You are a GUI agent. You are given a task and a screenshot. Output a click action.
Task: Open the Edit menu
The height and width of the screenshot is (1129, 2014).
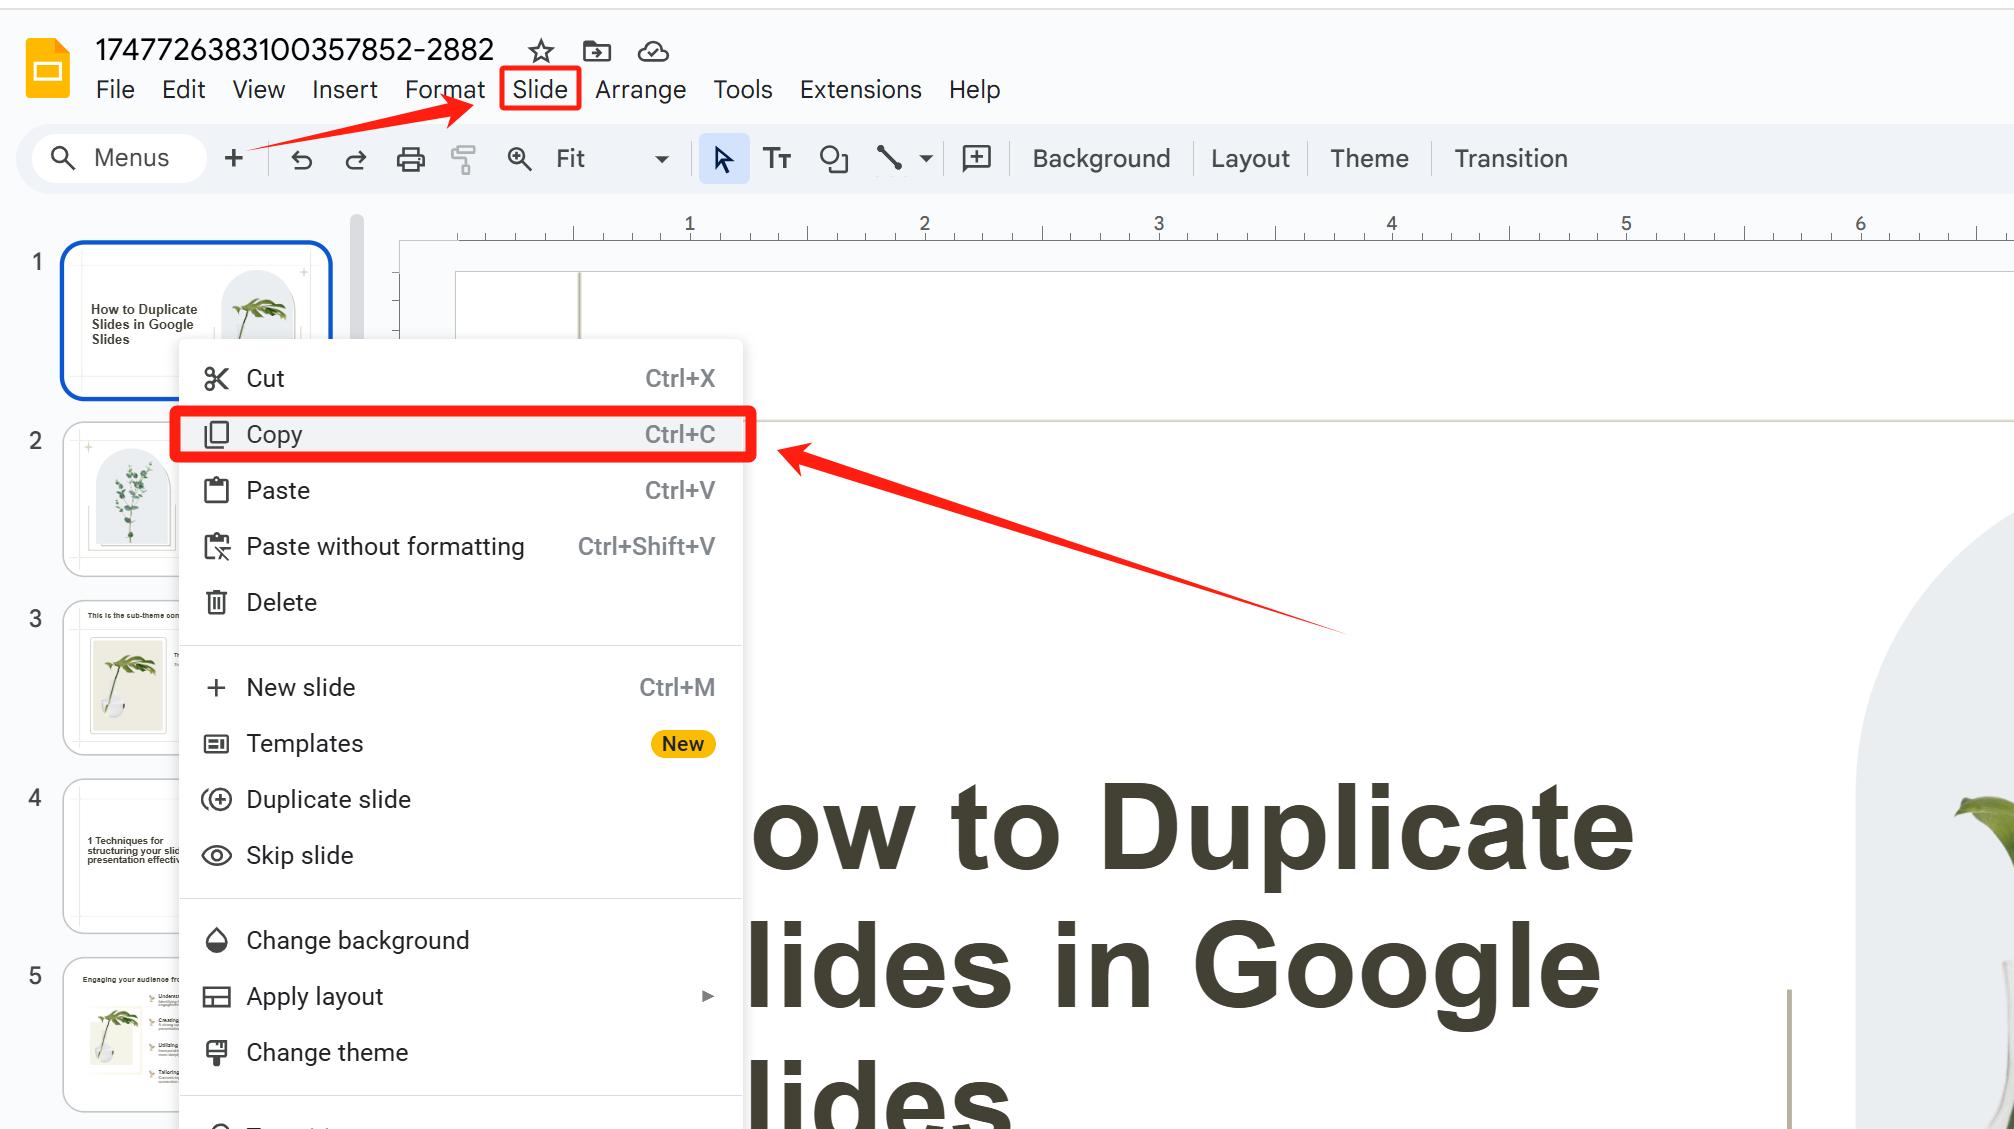pos(183,90)
